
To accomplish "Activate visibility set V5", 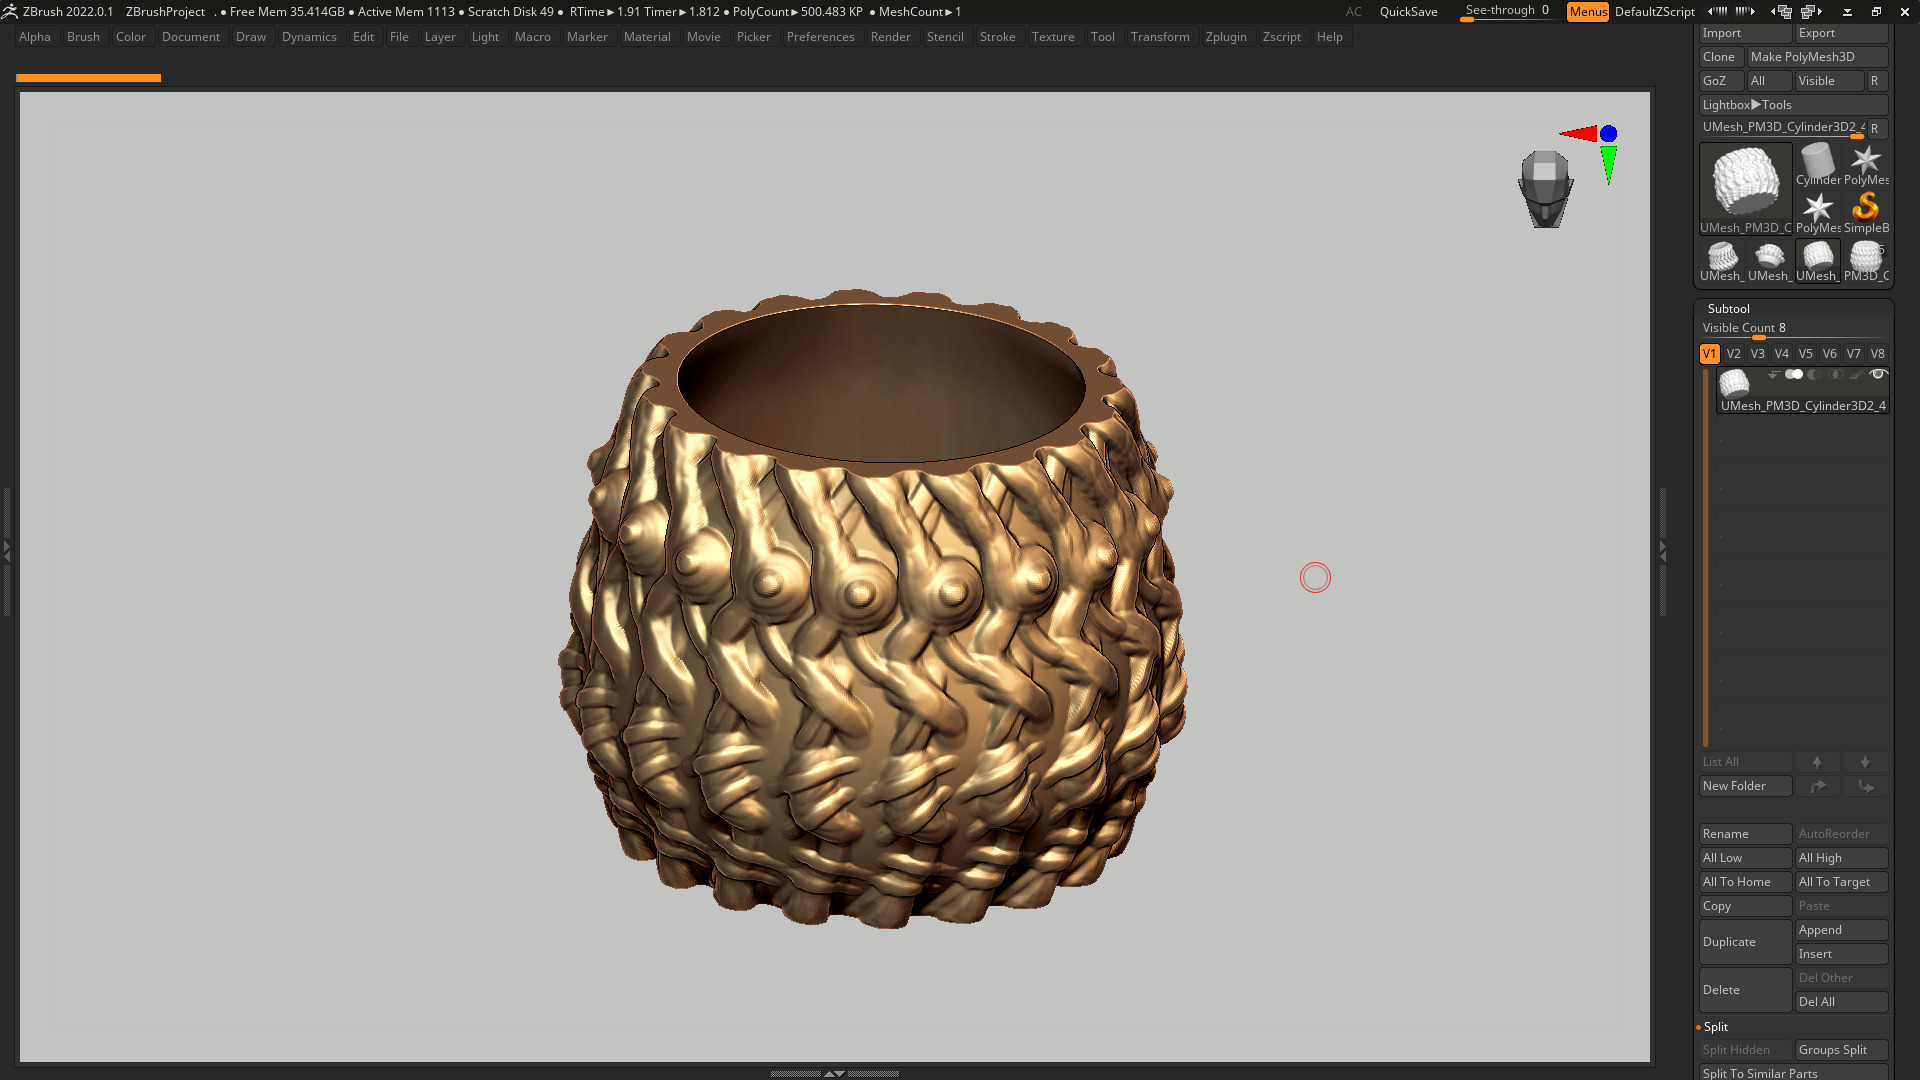I will pos(1806,354).
